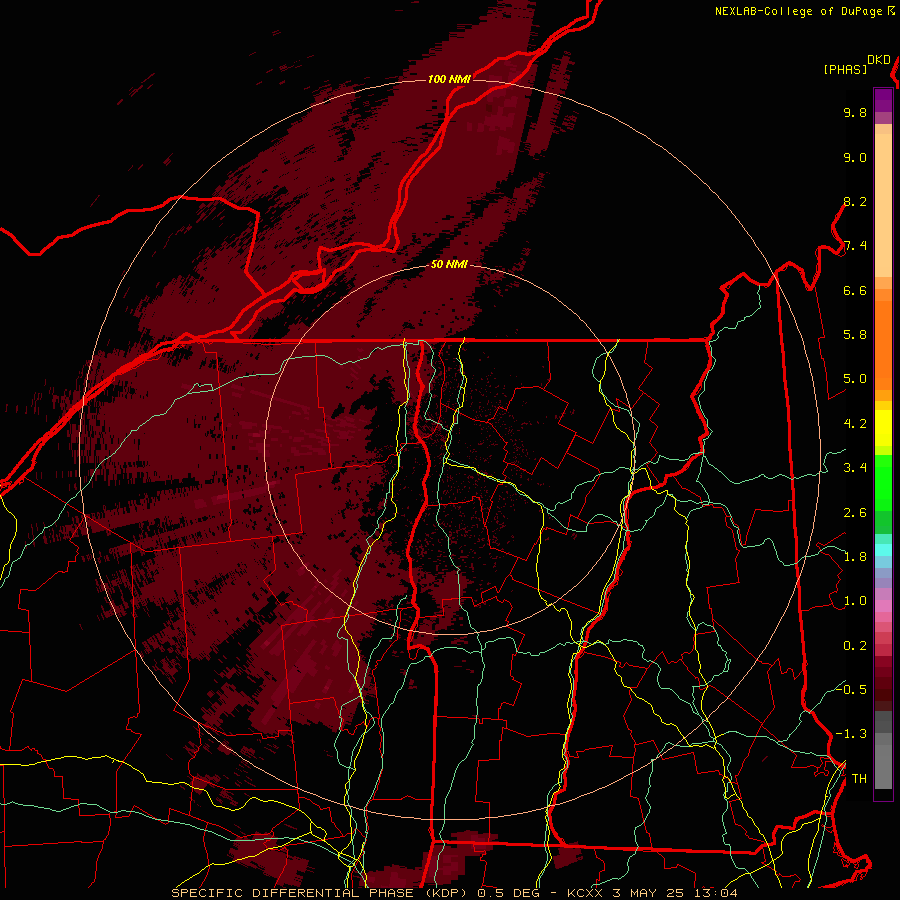The height and width of the screenshot is (900, 900).
Task: Click the -1.3 scale label
Action: (x=851, y=734)
